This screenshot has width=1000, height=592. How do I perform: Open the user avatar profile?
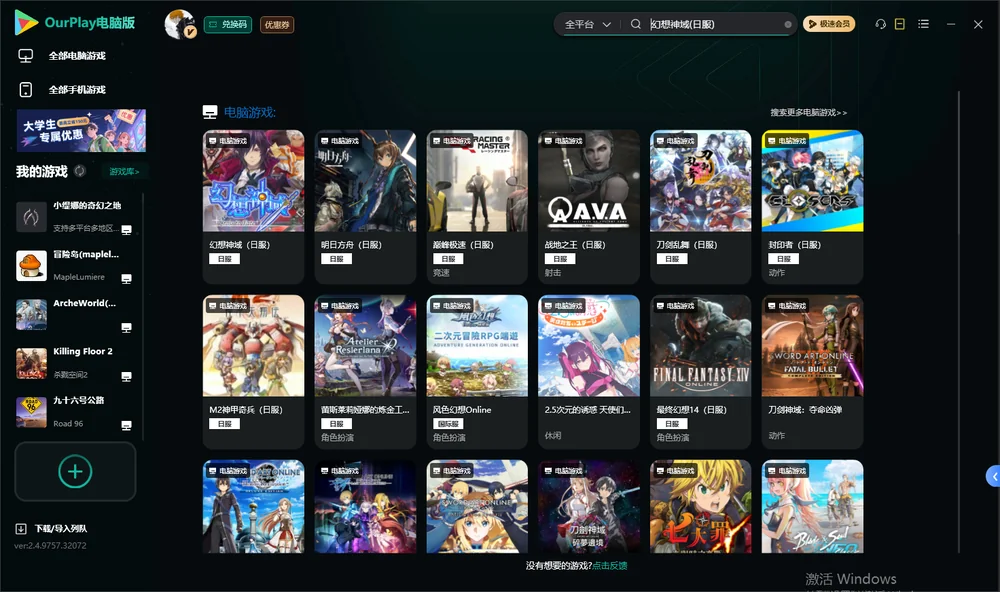pyautogui.click(x=179, y=24)
